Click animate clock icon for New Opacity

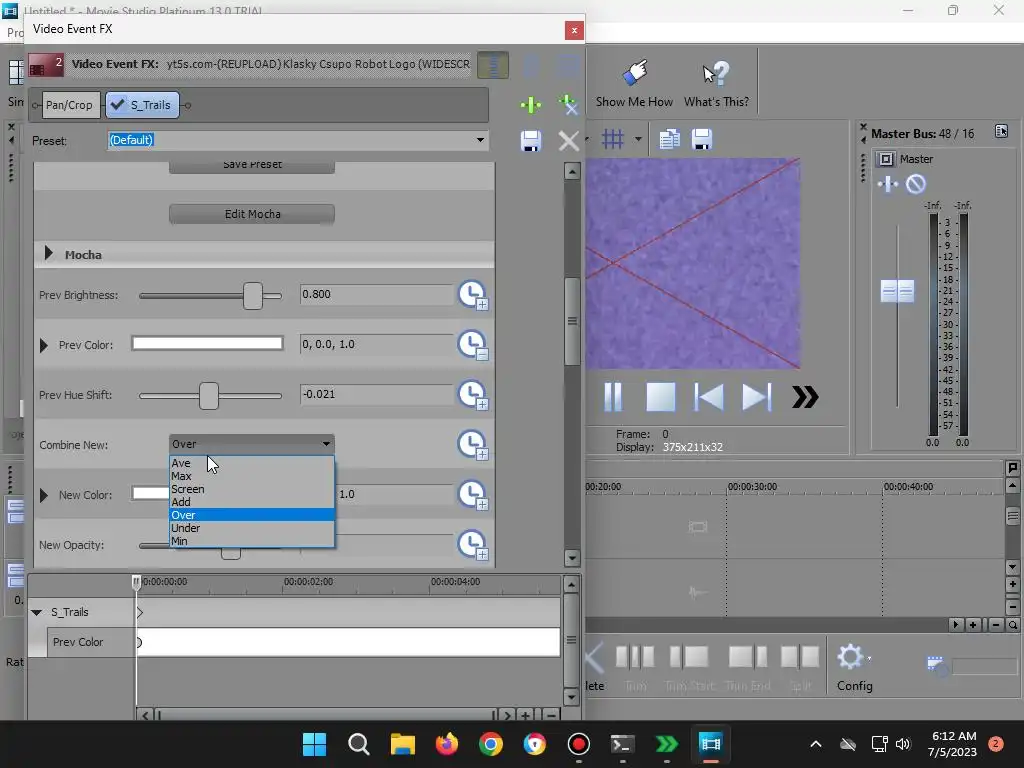pyautogui.click(x=473, y=545)
